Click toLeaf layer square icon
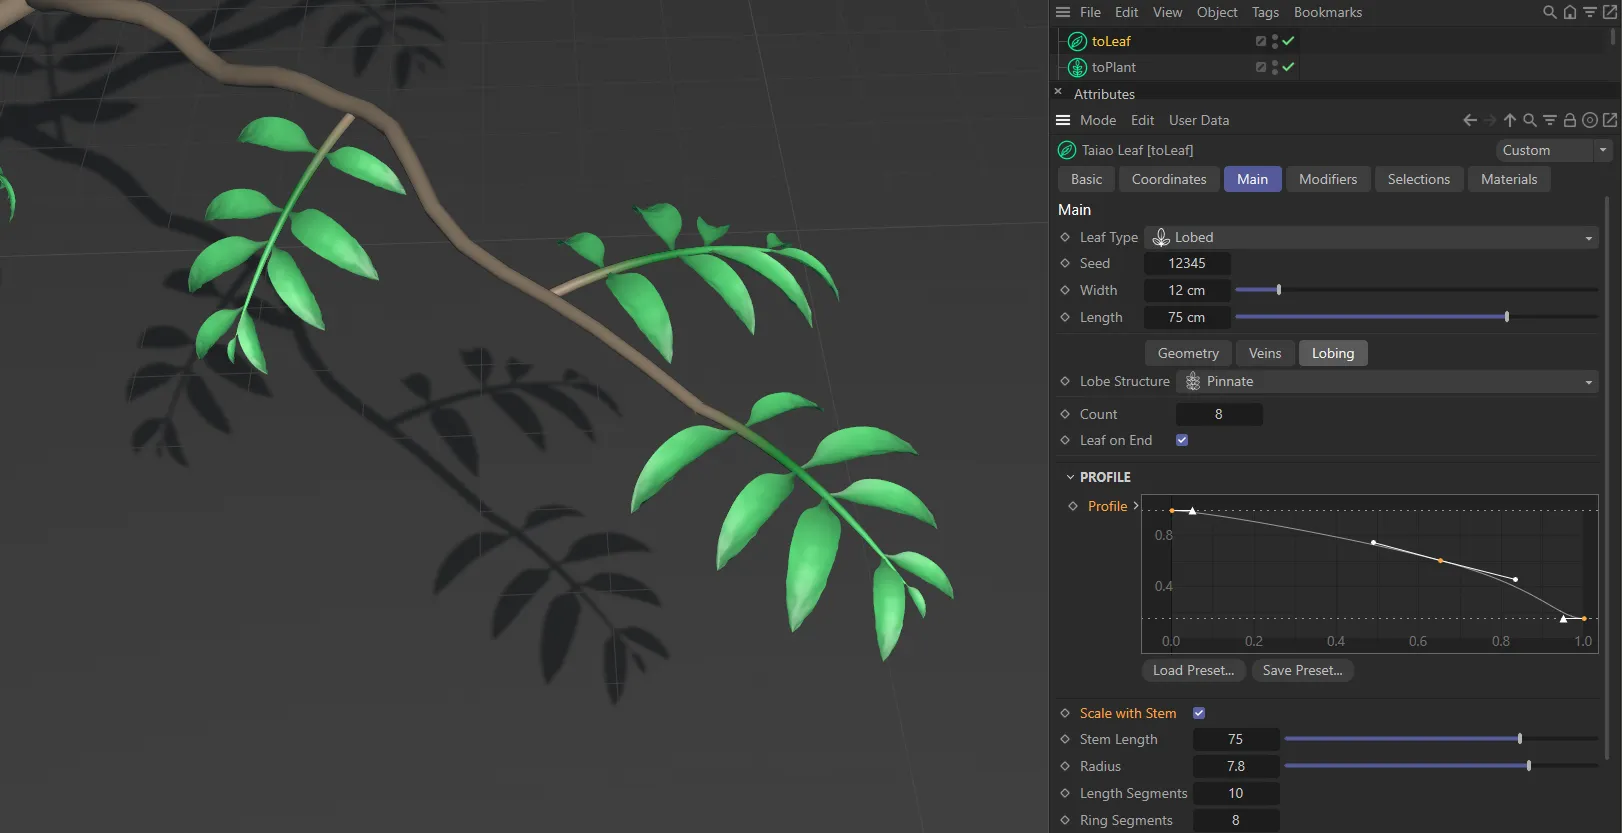 [x=1261, y=41]
